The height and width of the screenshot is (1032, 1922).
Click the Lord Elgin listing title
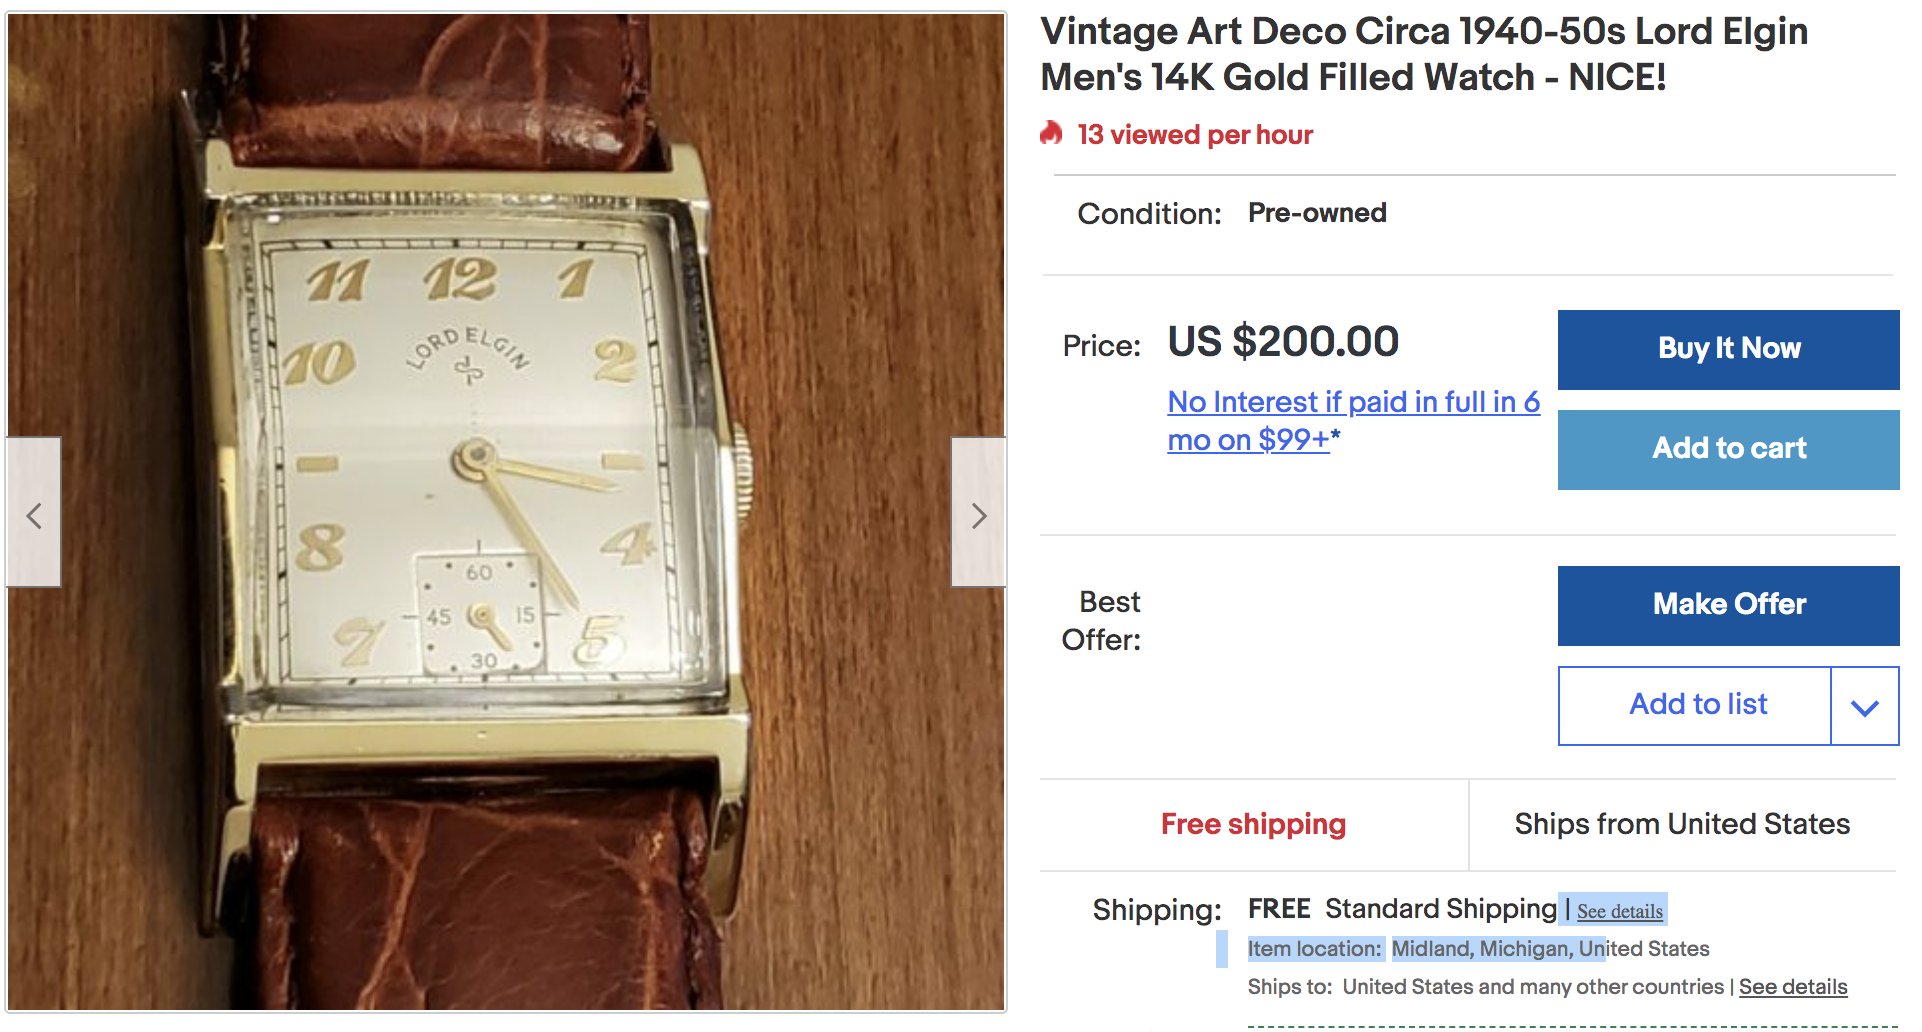1424,54
